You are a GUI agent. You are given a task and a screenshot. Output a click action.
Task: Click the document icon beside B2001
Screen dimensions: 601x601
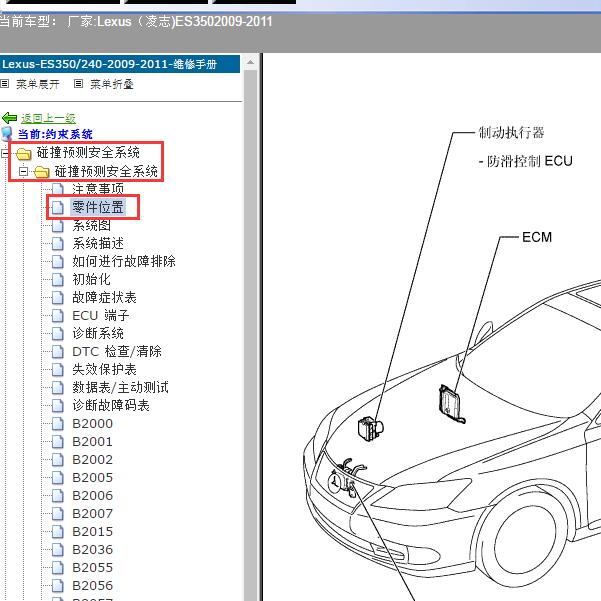pos(57,442)
